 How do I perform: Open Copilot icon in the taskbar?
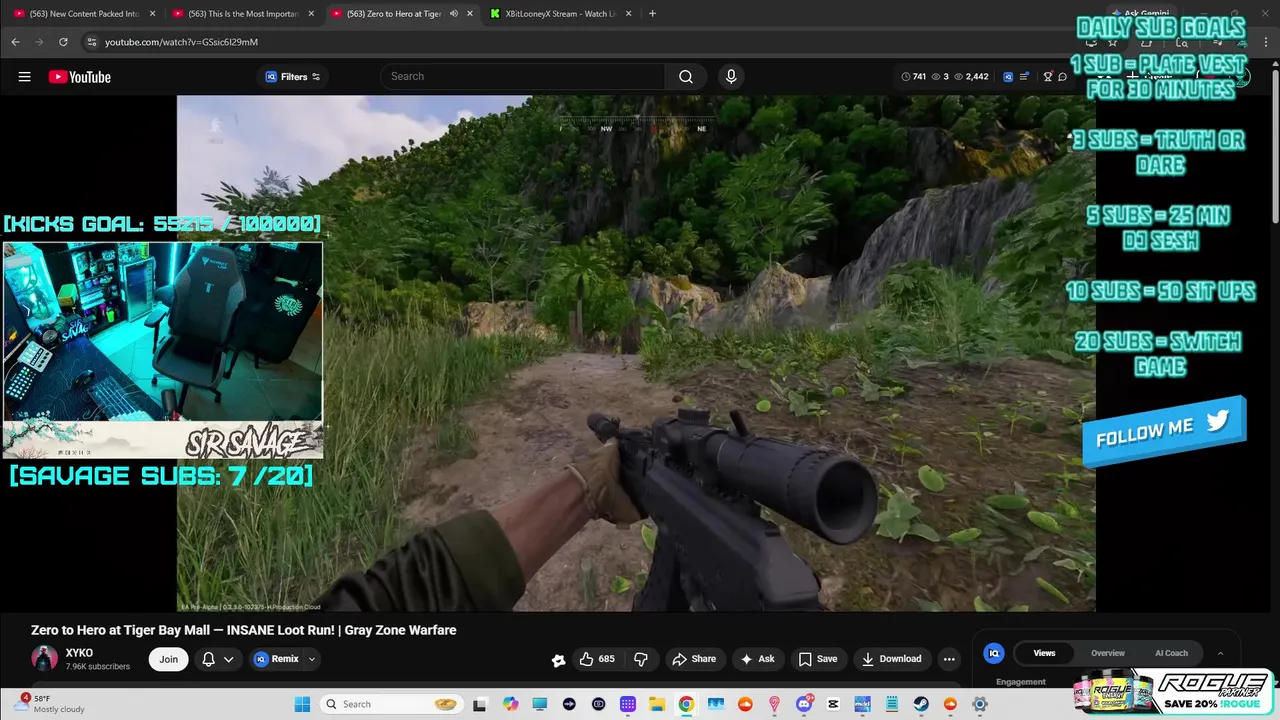tap(510, 704)
